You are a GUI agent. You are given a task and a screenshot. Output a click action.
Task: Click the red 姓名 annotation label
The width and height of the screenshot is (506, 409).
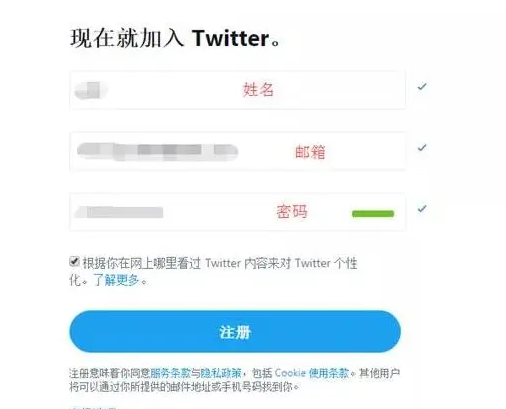(258, 90)
